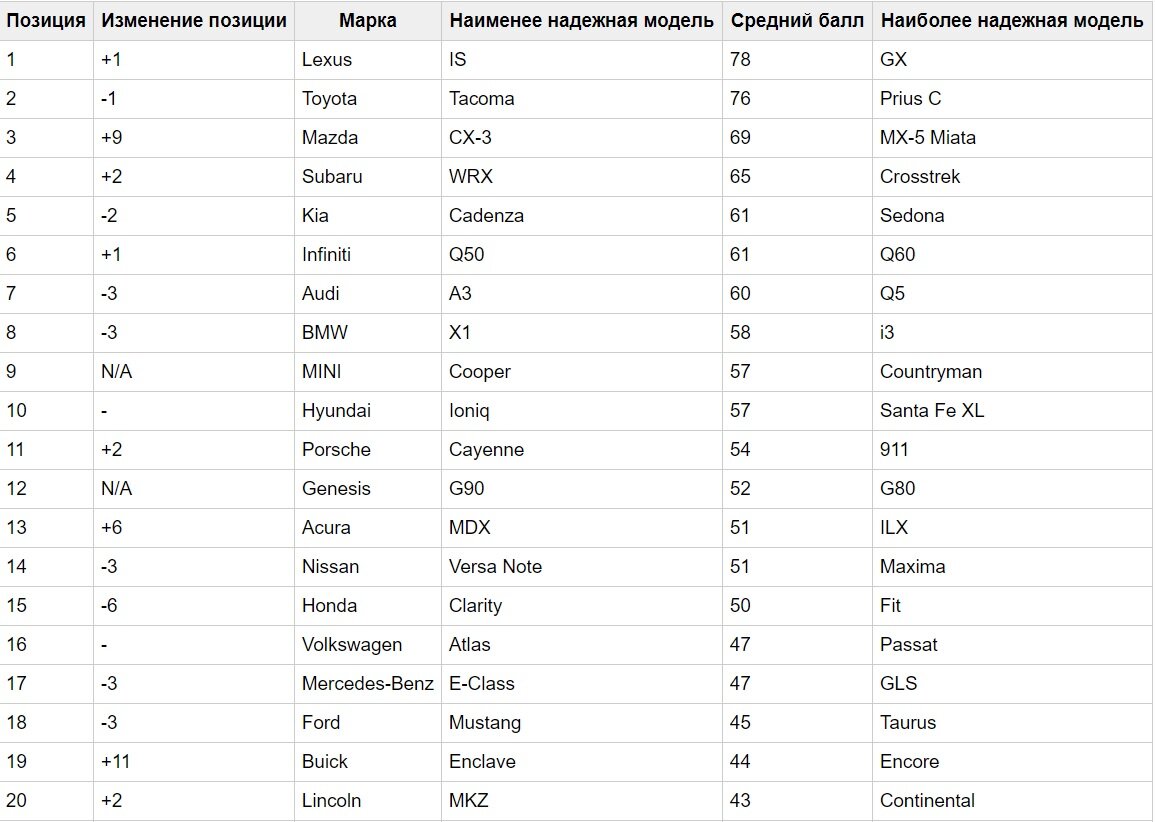This screenshot has width=1155, height=822.
Task: Click the Средний балл column header
Action: tap(797, 21)
